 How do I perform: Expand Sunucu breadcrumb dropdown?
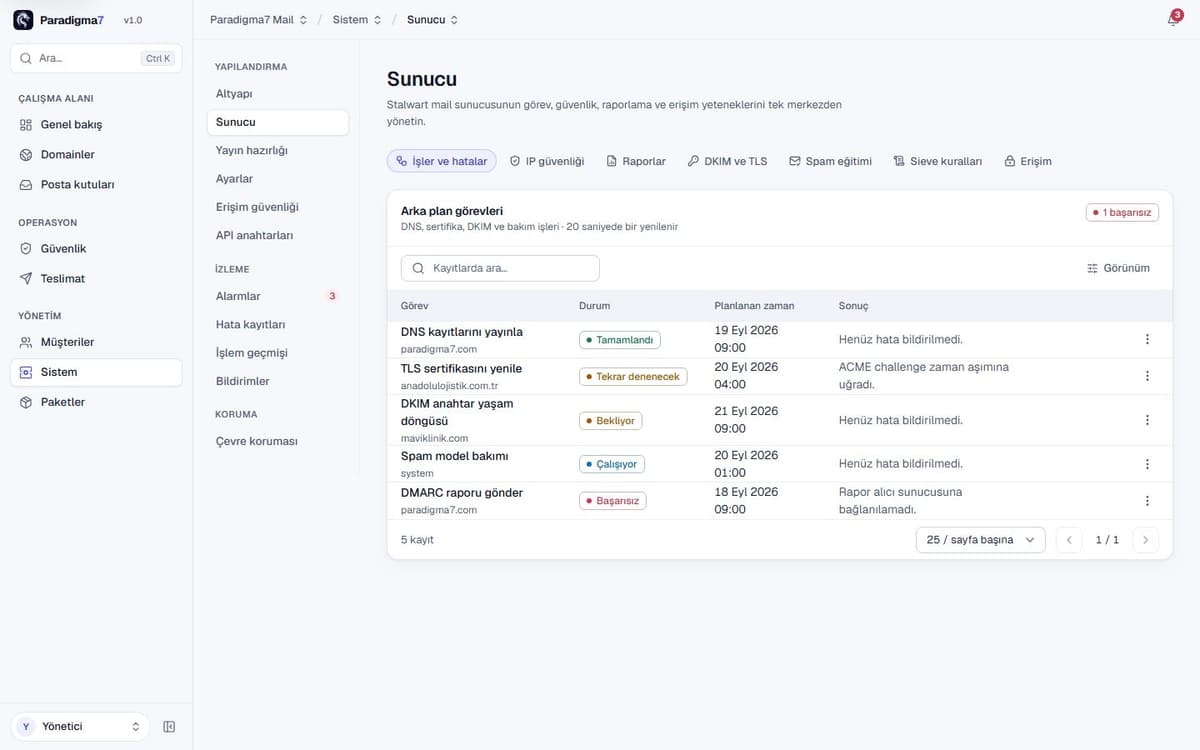pyautogui.click(x=433, y=20)
